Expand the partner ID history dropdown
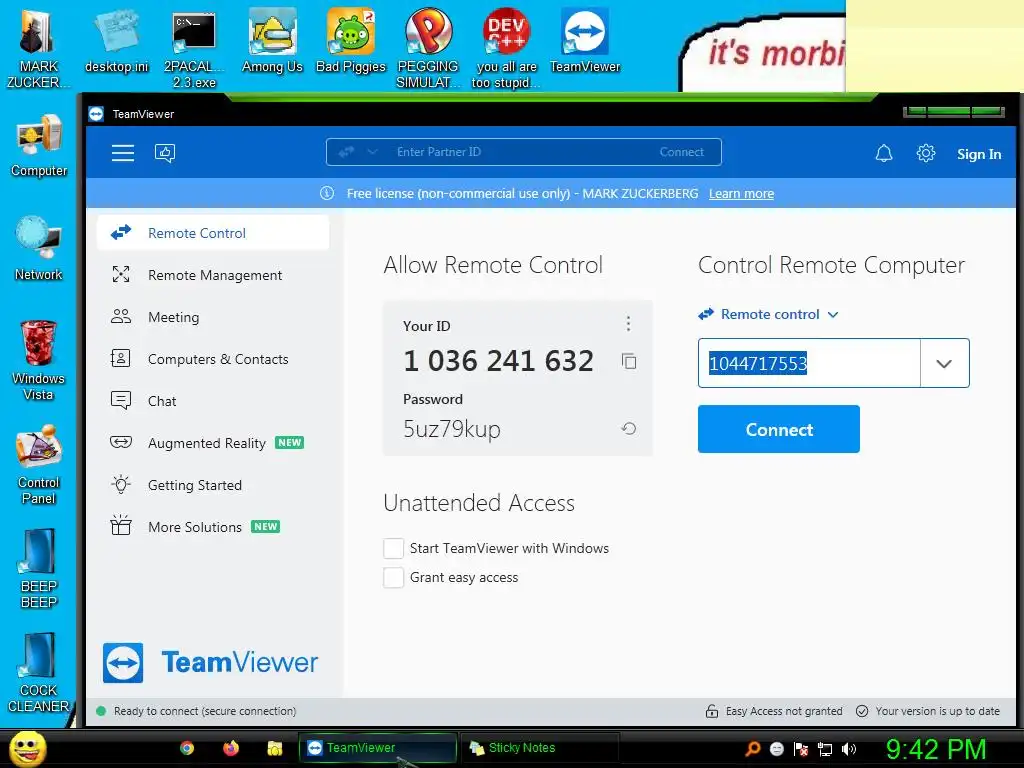Image resolution: width=1024 pixels, height=768 pixels. click(944, 363)
